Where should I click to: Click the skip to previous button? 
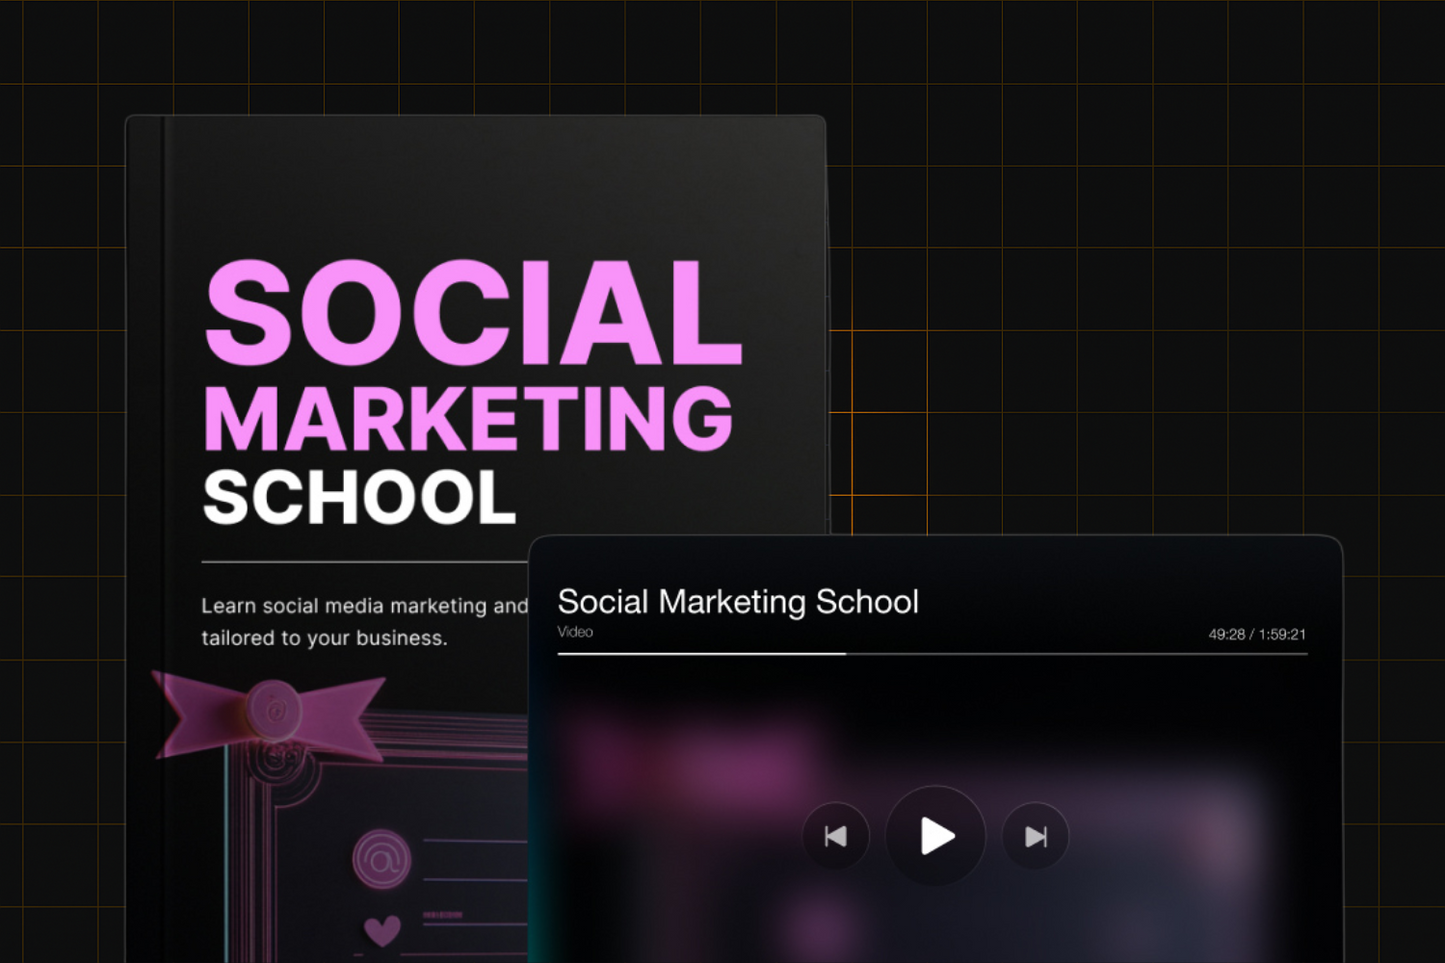tap(835, 836)
